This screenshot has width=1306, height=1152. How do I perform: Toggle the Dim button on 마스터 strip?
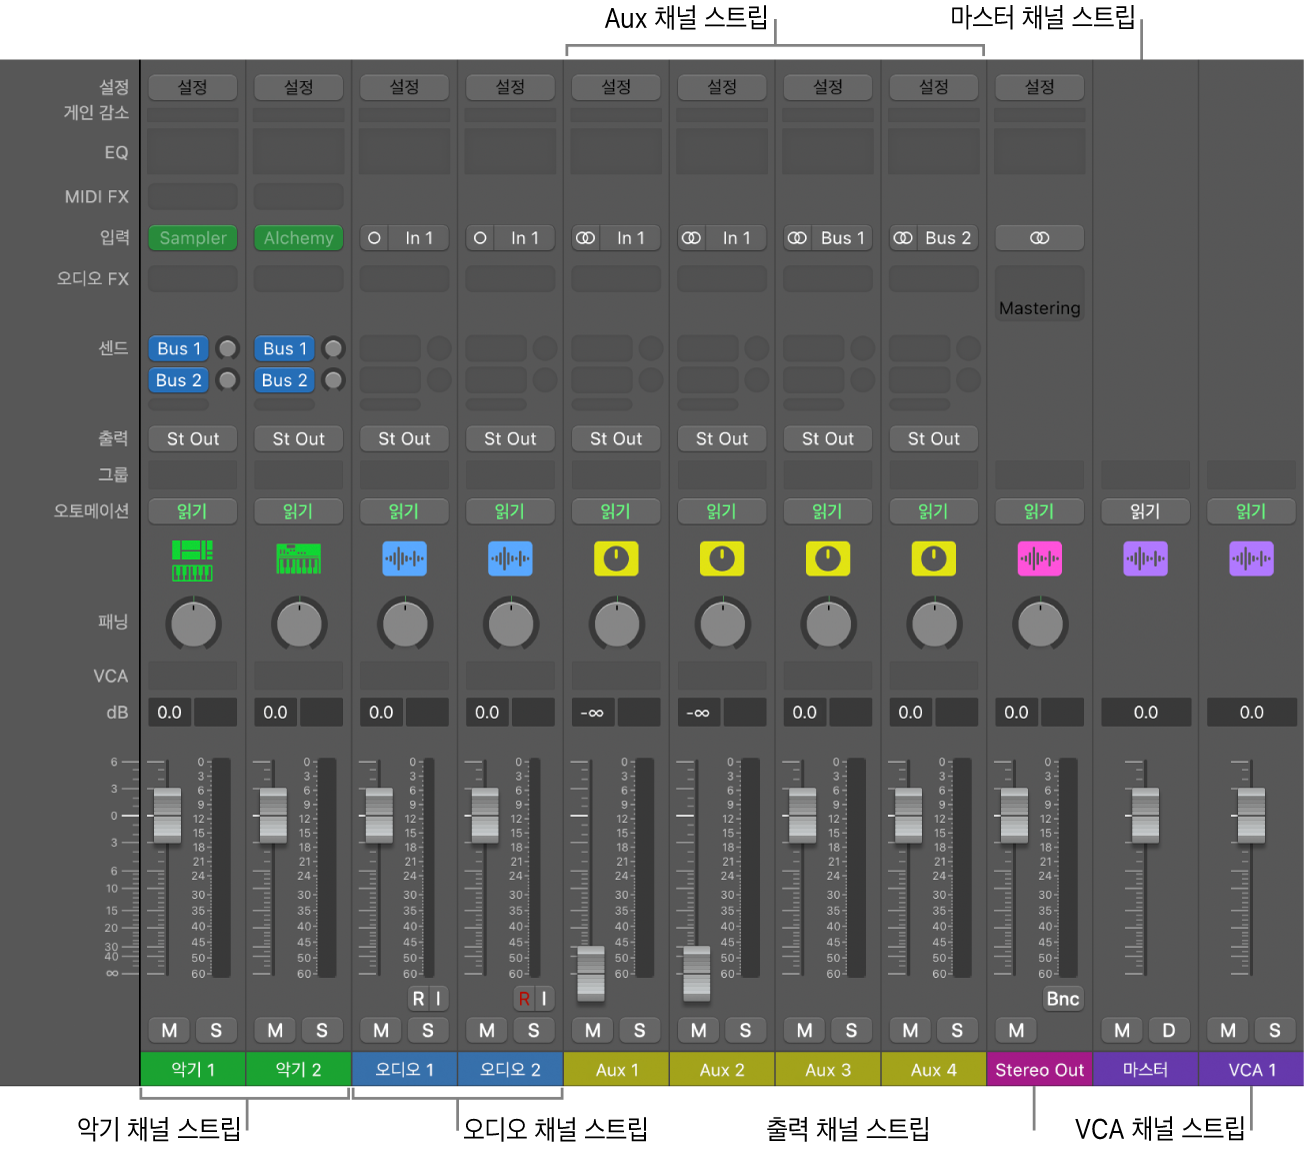[1169, 1030]
